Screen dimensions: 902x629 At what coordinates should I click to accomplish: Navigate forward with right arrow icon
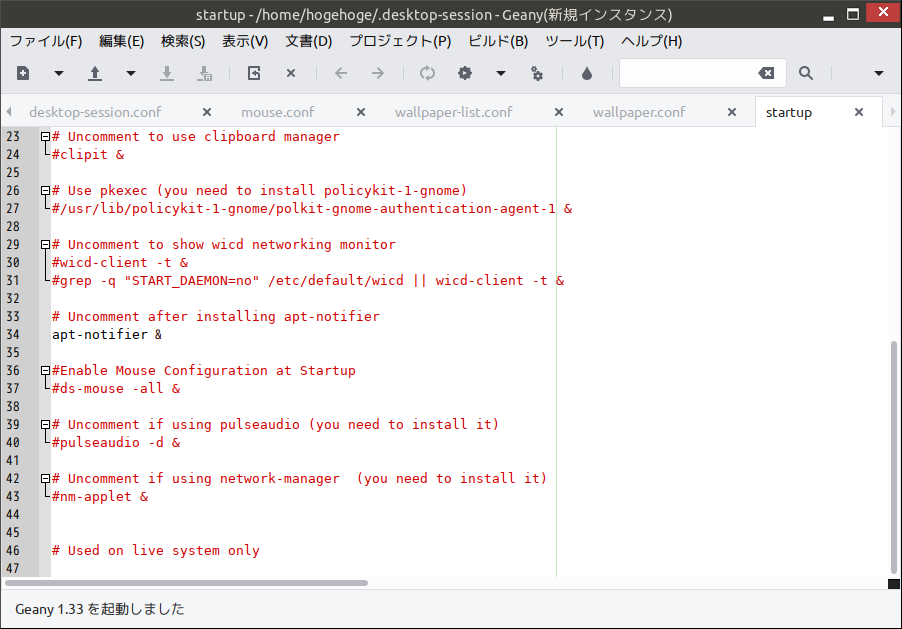click(x=378, y=73)
